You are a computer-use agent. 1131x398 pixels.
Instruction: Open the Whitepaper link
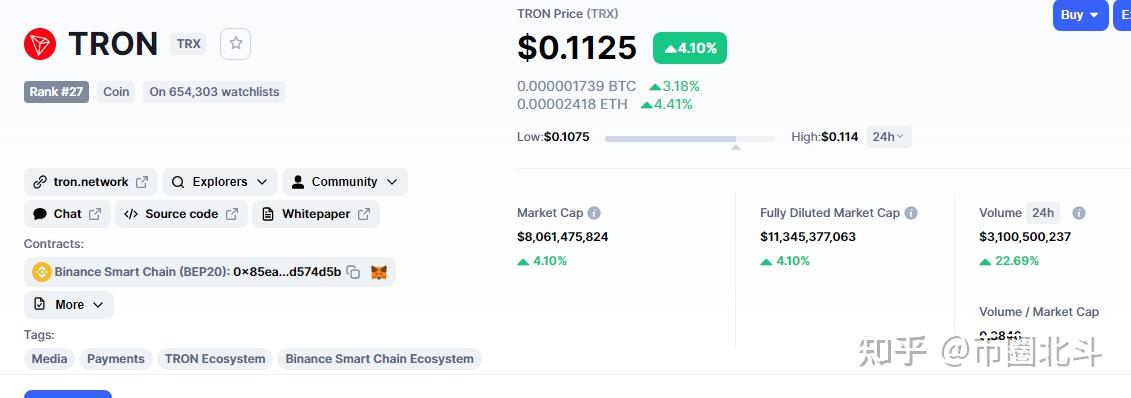(x=315, y=214)
